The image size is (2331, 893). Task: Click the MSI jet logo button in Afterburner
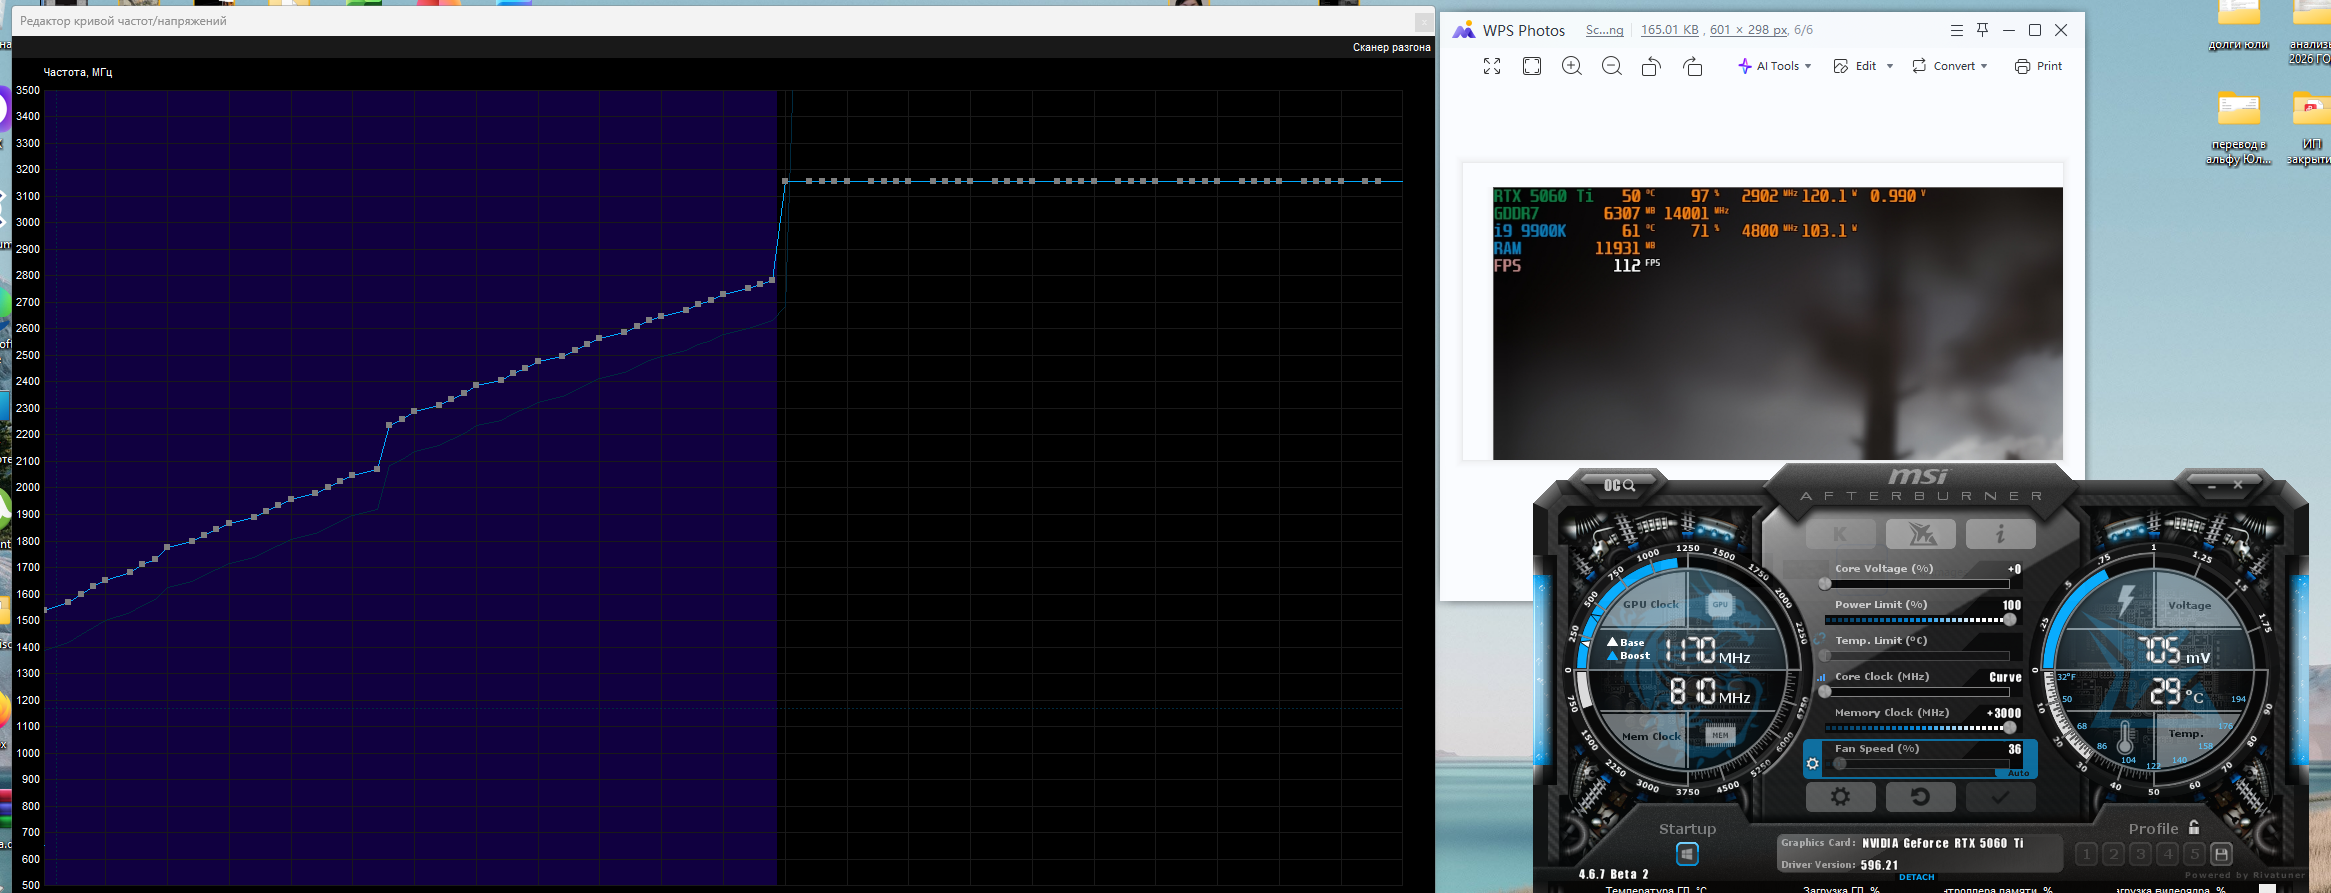1921,534
